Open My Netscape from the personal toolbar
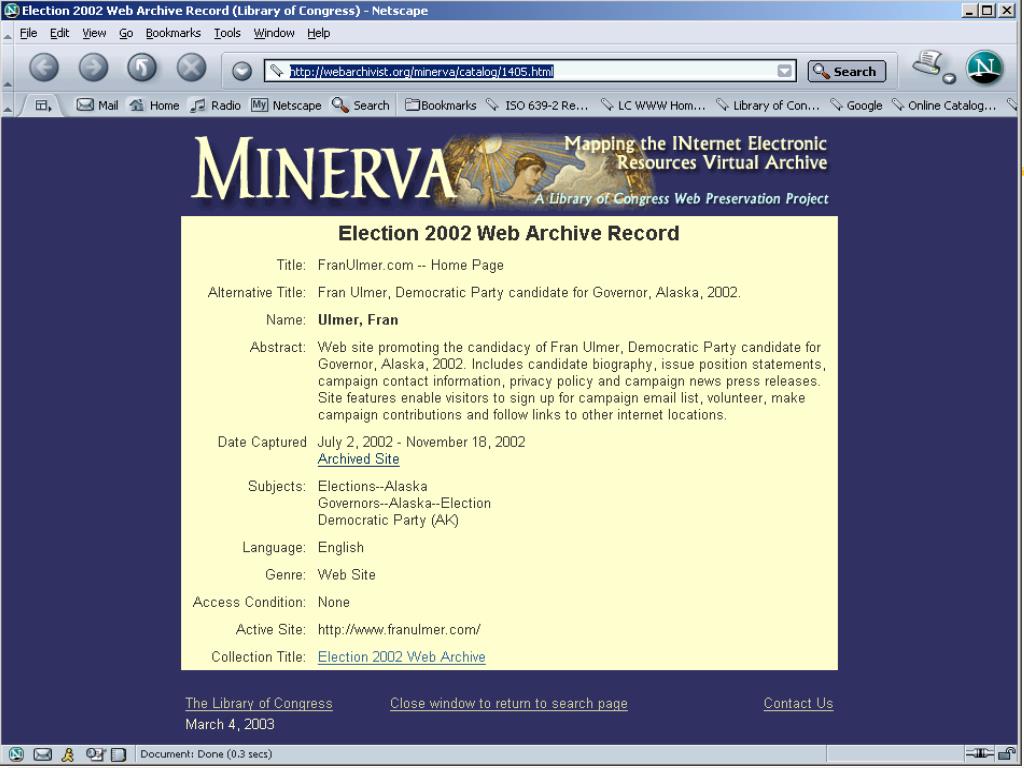 tap(286, 105)
